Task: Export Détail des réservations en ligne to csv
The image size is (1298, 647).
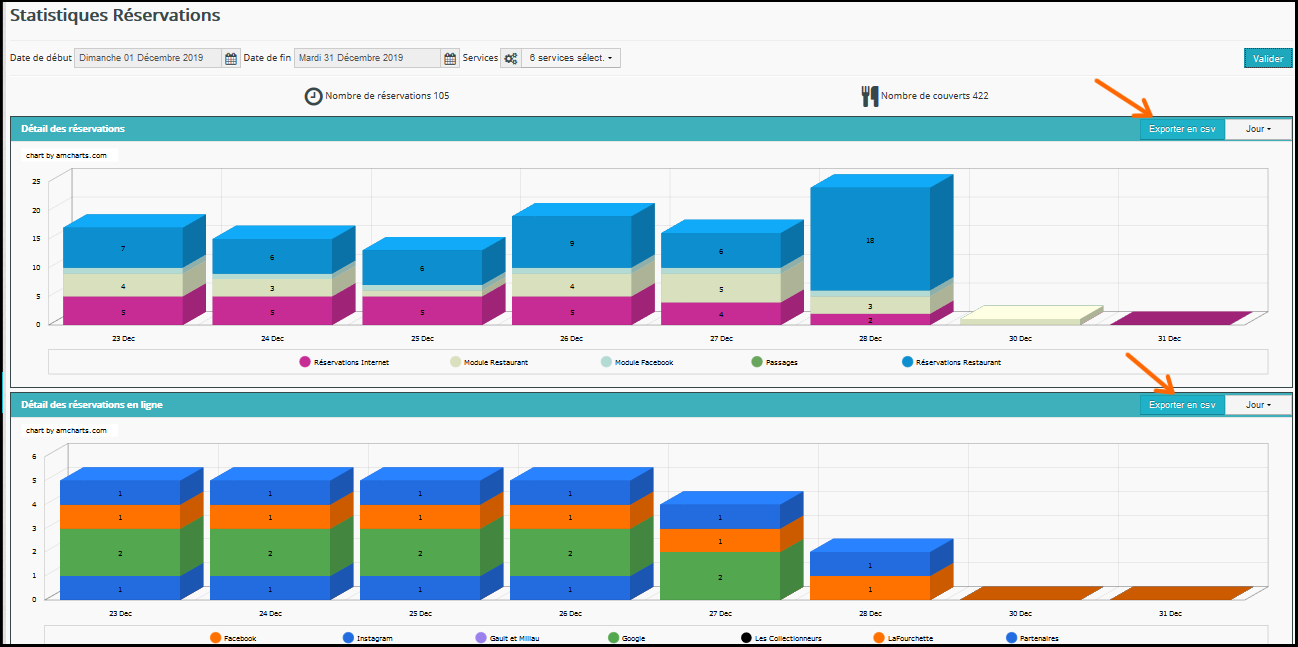Action: point(1182,405)
